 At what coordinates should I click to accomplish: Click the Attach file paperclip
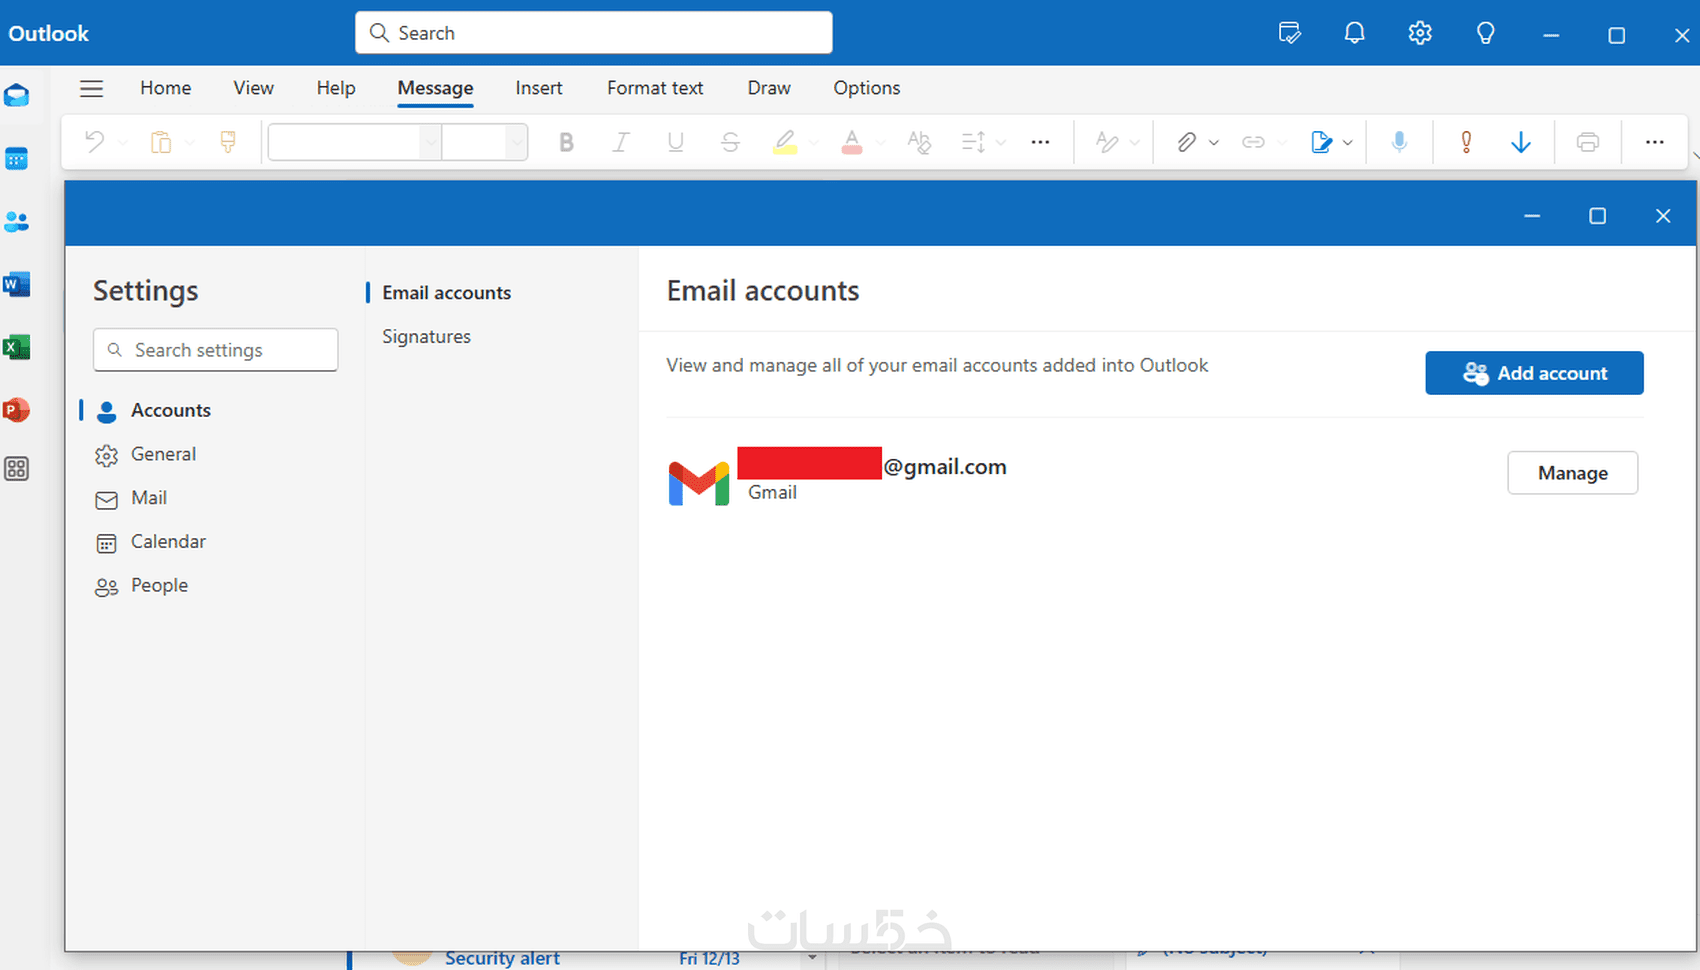(x=1186, y=142)
